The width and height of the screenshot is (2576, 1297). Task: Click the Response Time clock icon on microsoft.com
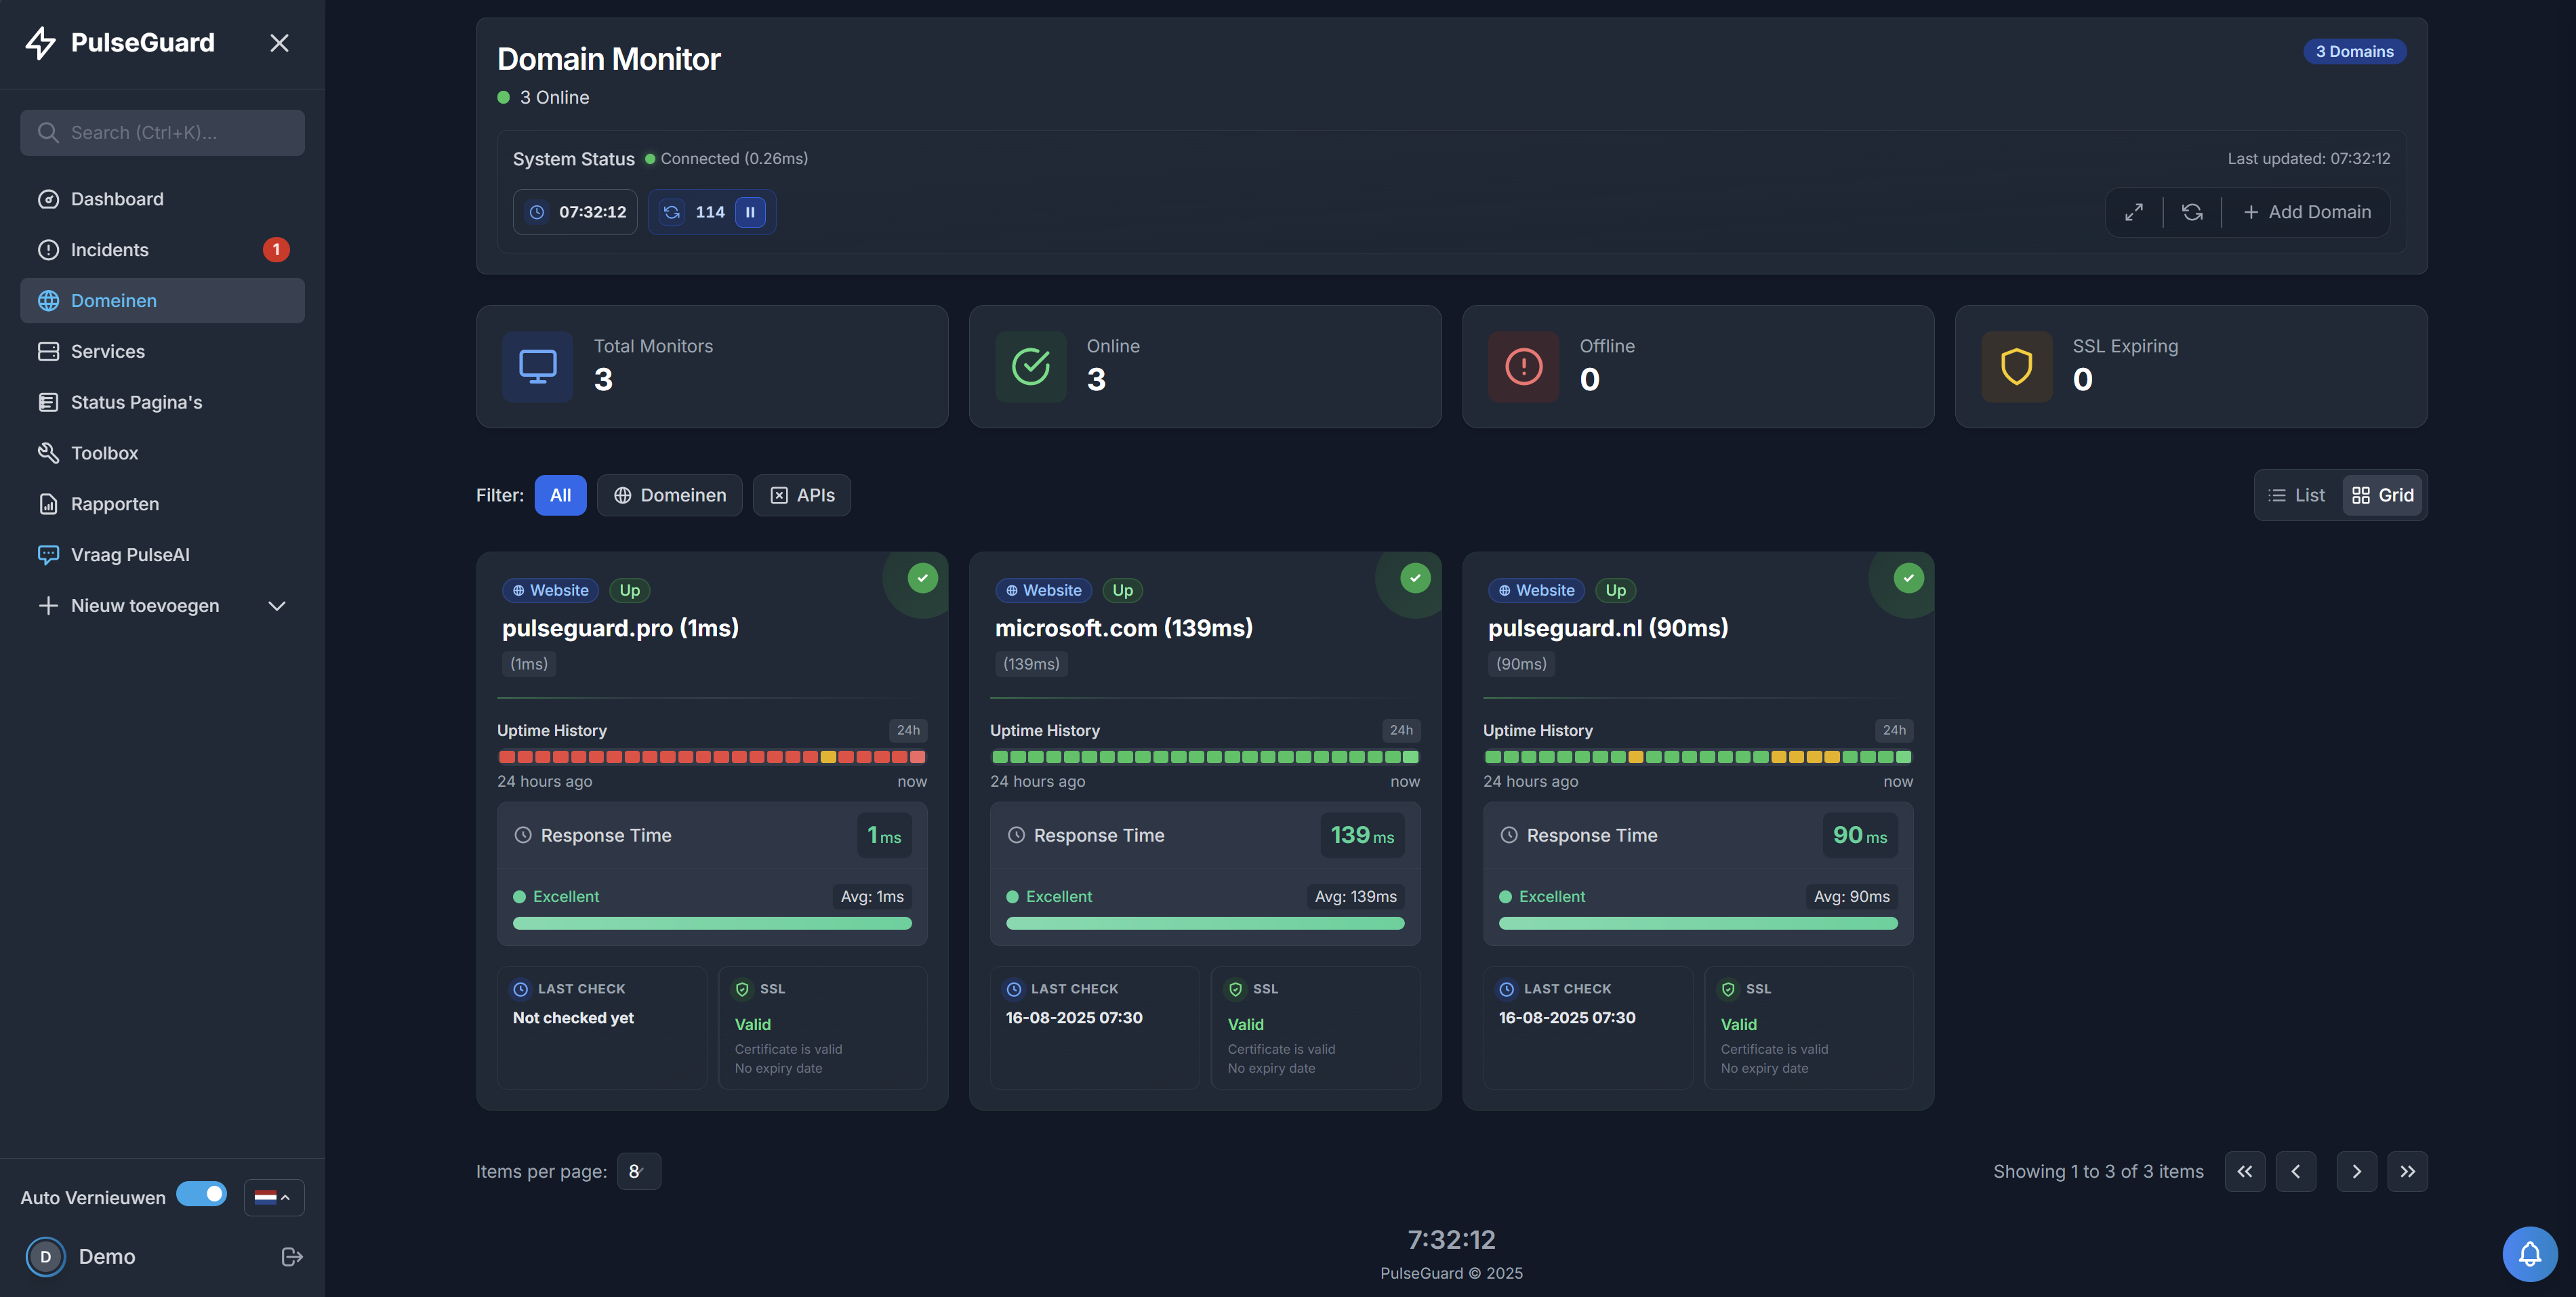tap(1016, 835)
